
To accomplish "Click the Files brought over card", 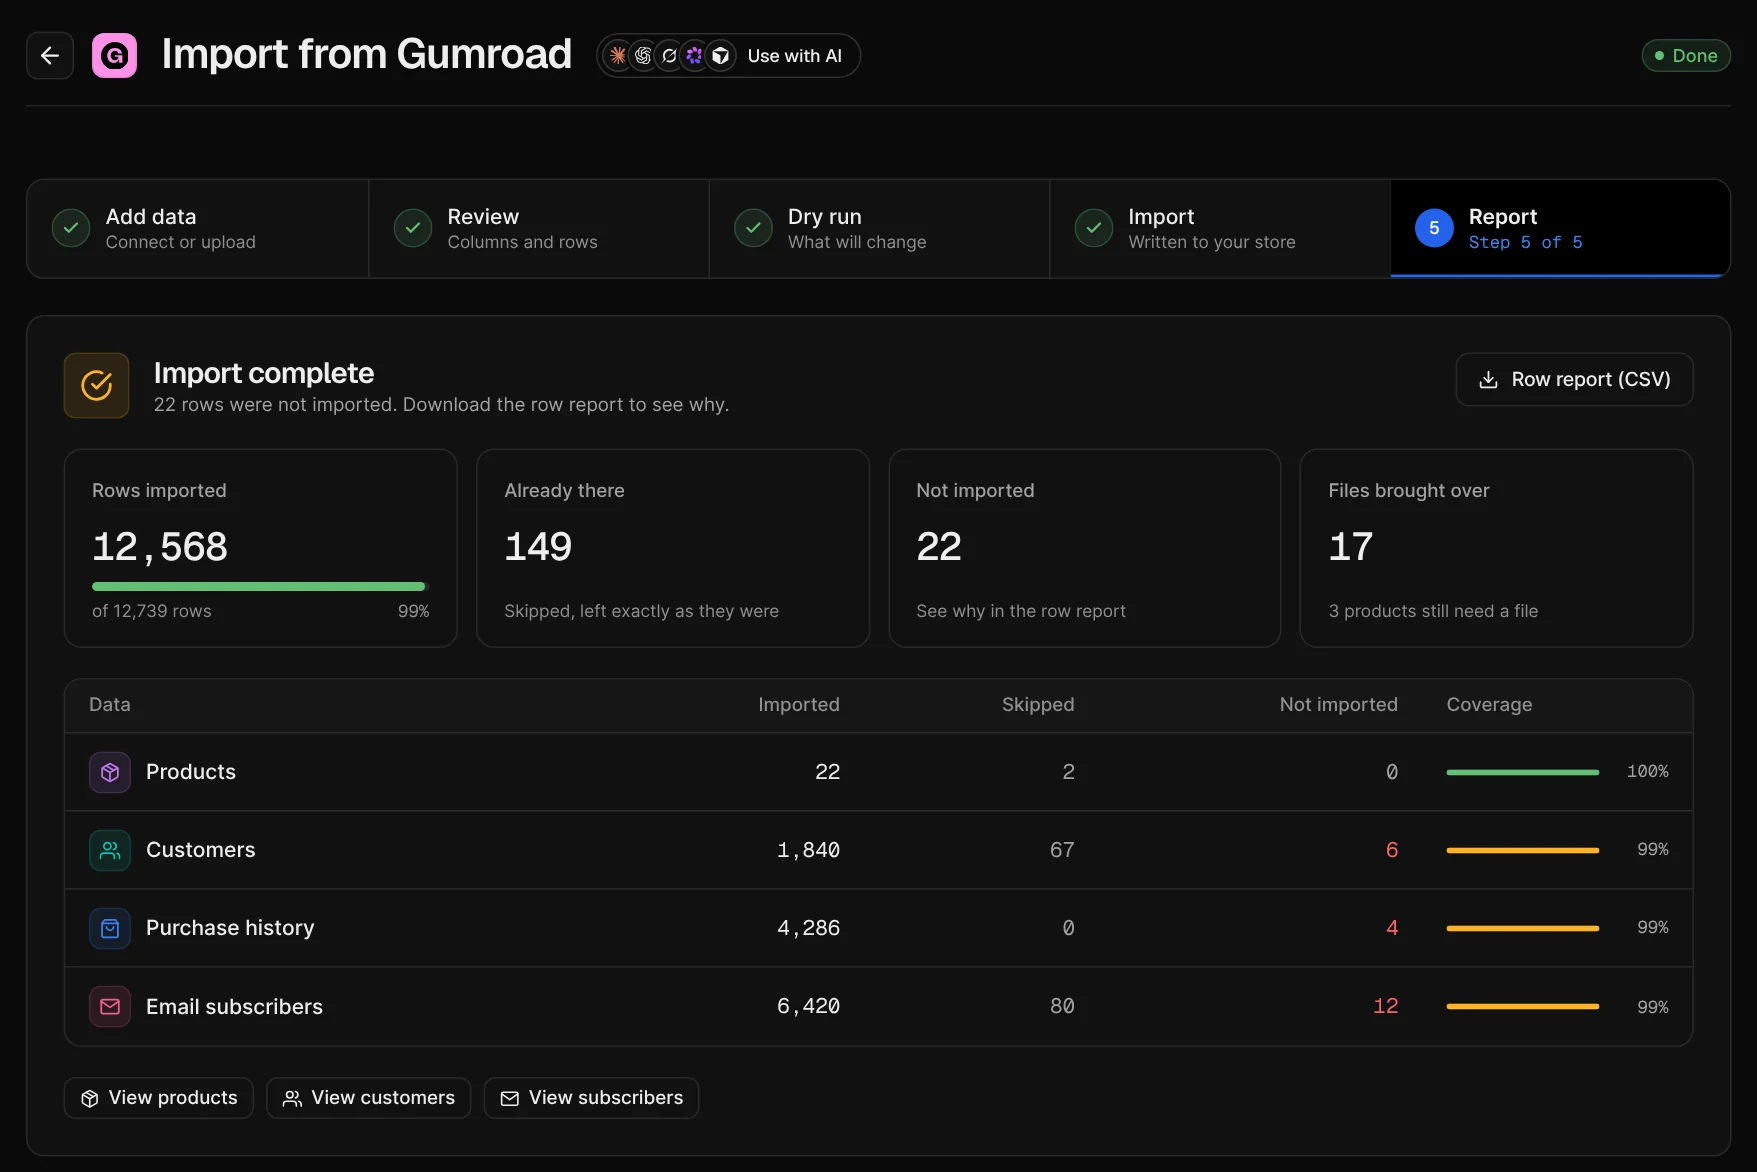I will click(1496, 548).
